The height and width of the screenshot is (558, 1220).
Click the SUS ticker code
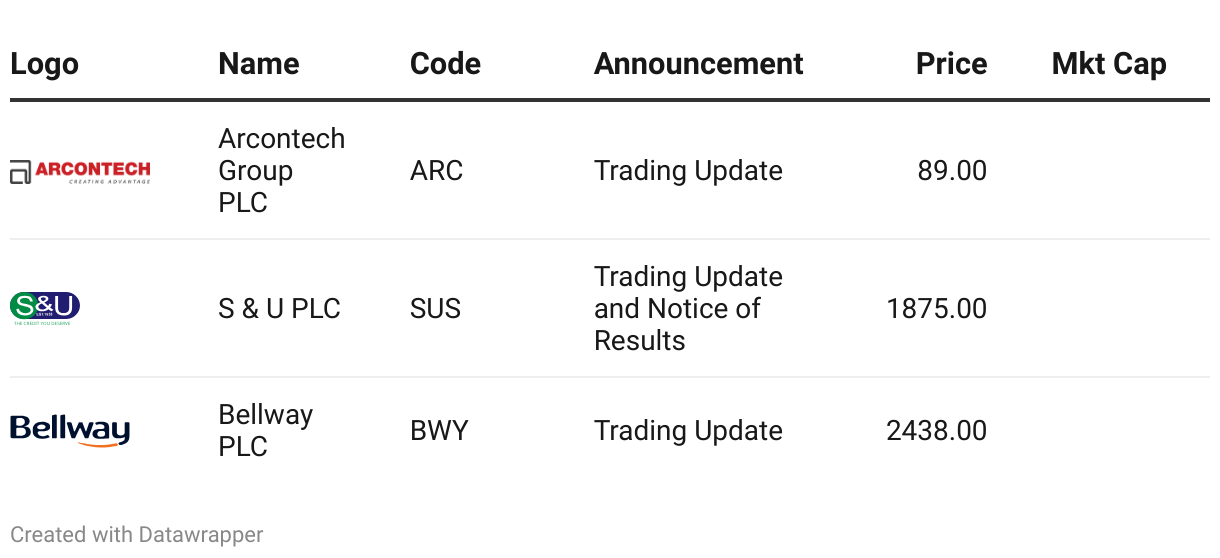[435, 308]
